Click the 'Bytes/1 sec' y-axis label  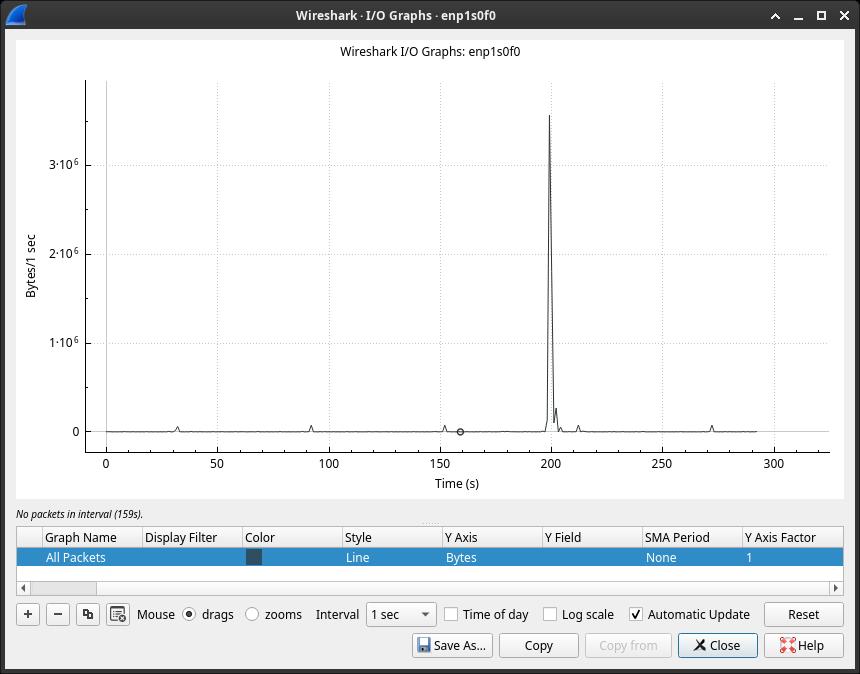[x=31, y=266]
